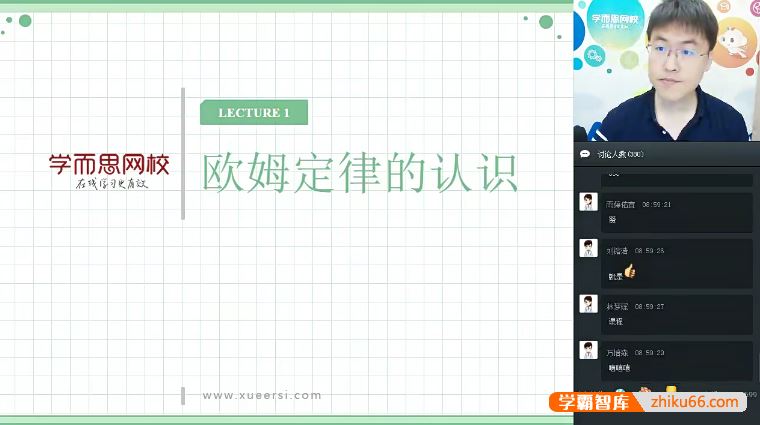760x425 pixels.
Task: Click the chat bubble icon beside 讨论人数
Action: point(585,154)
